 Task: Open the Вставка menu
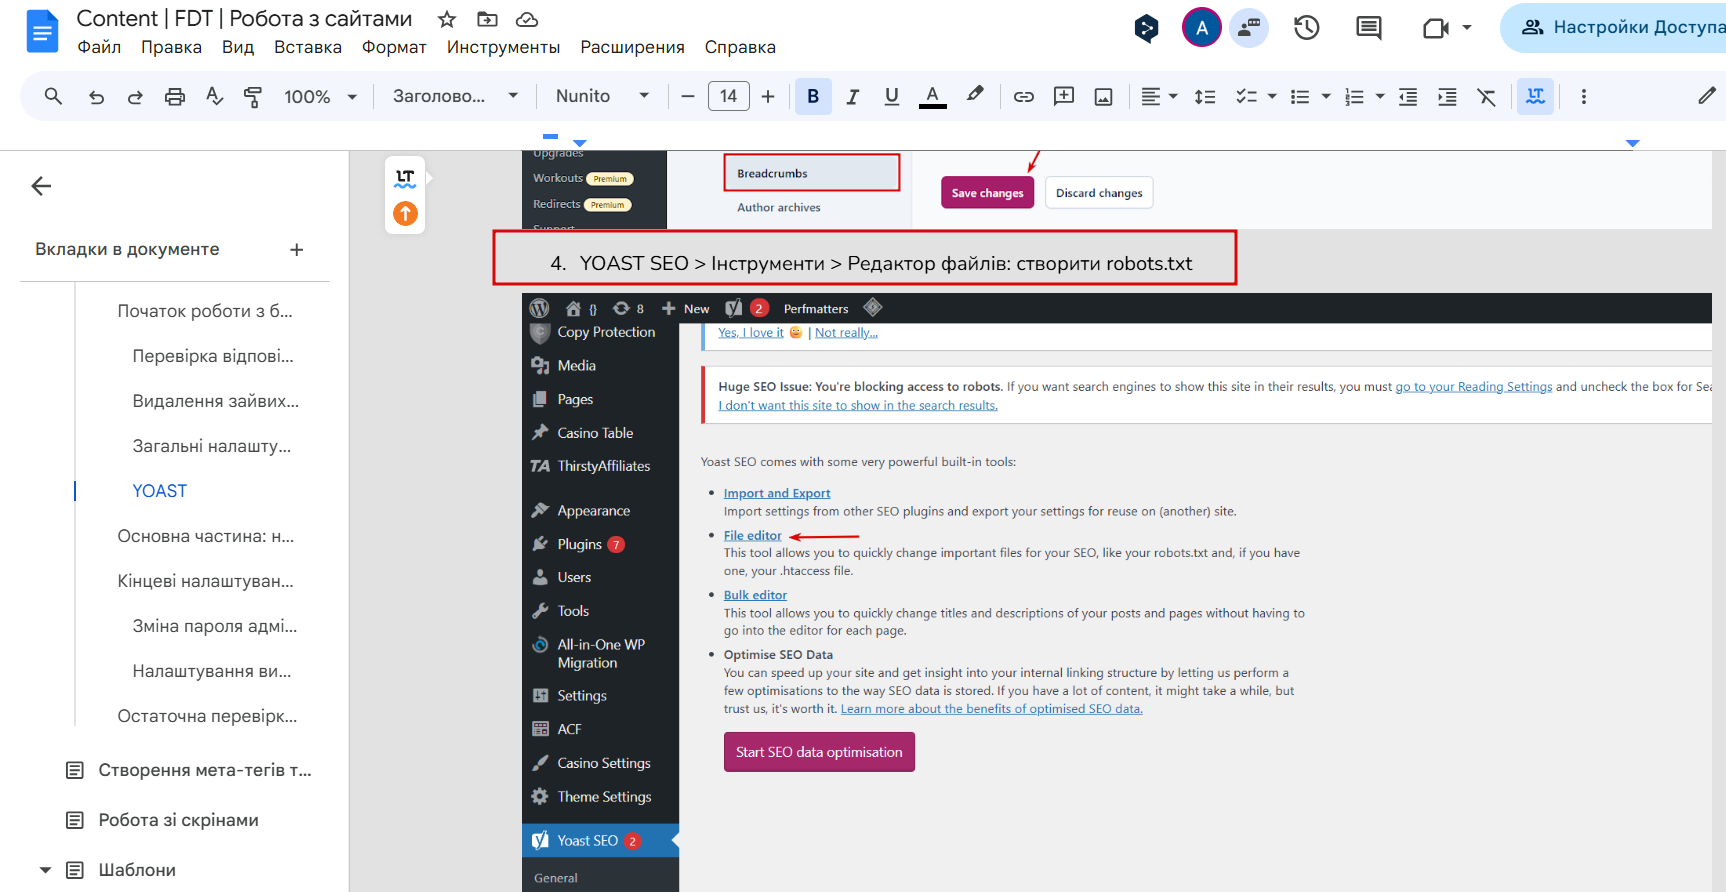(308, 47)
